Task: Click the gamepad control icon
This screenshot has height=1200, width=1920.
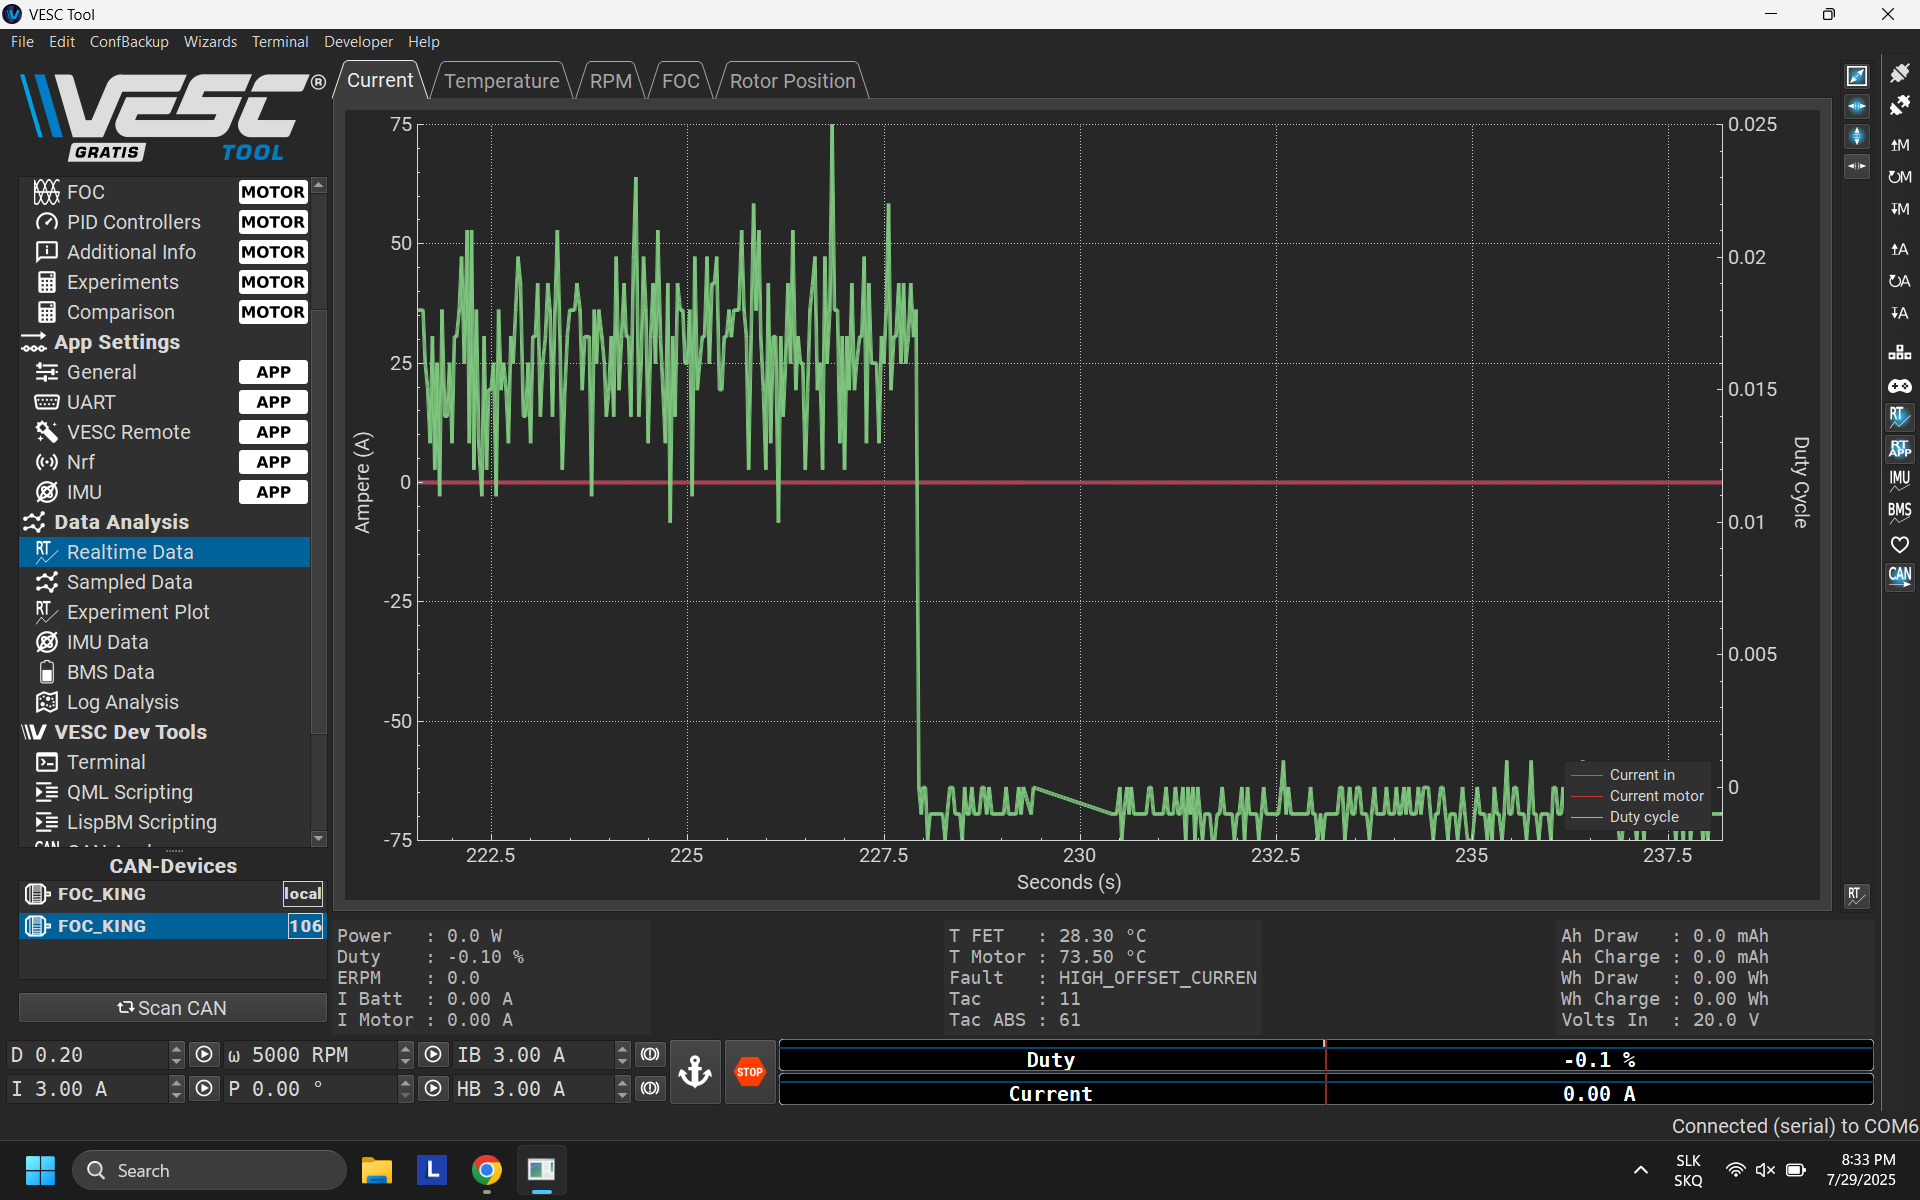Action: coord(1899,385)
